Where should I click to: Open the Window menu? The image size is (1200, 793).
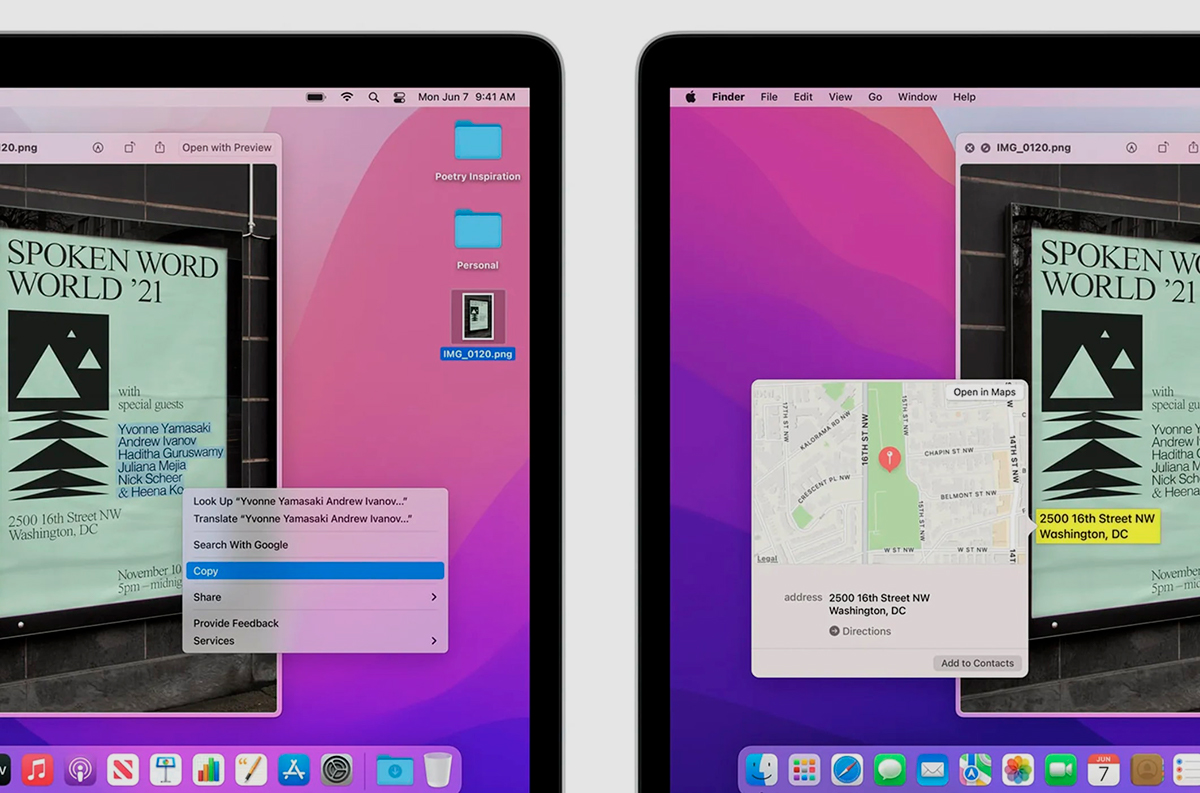click(917, 97)
